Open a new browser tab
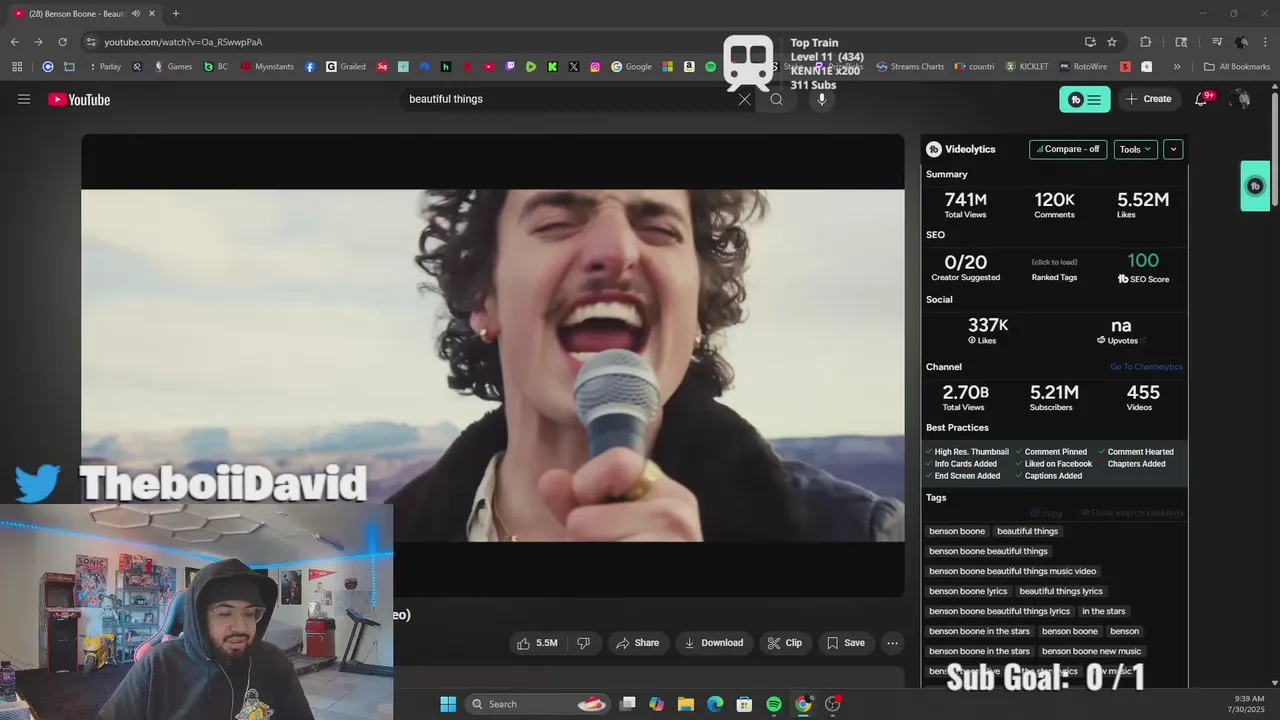 [176, 13]
